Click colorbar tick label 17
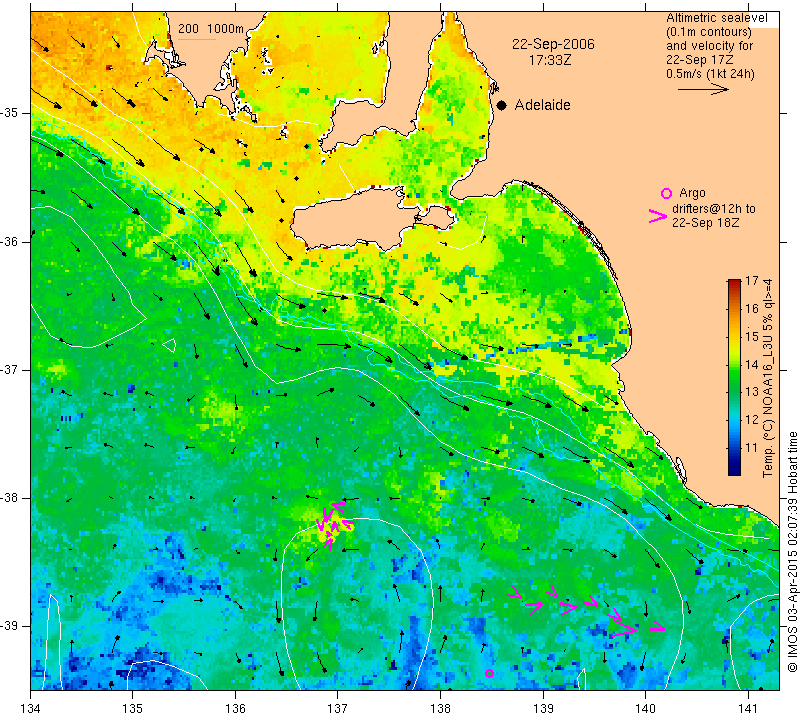800x720 pixels. (x=752, y=281)
